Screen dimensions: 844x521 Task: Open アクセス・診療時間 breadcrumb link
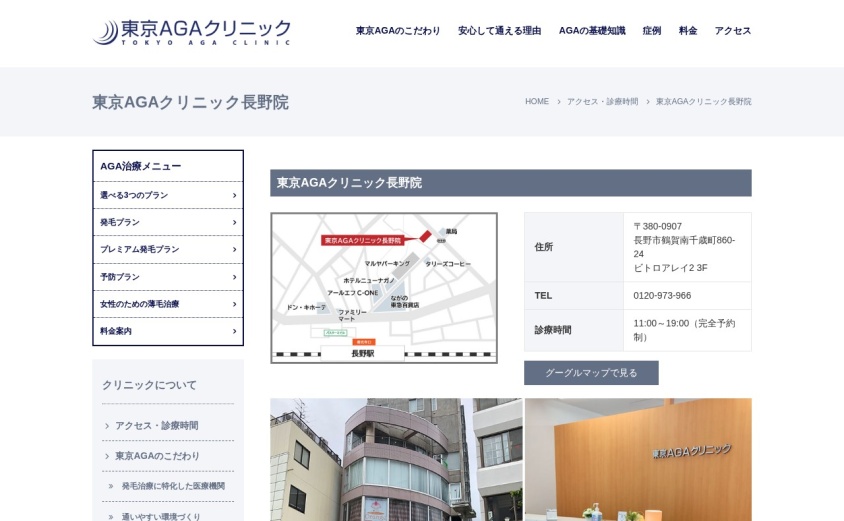tap(602, 101)
